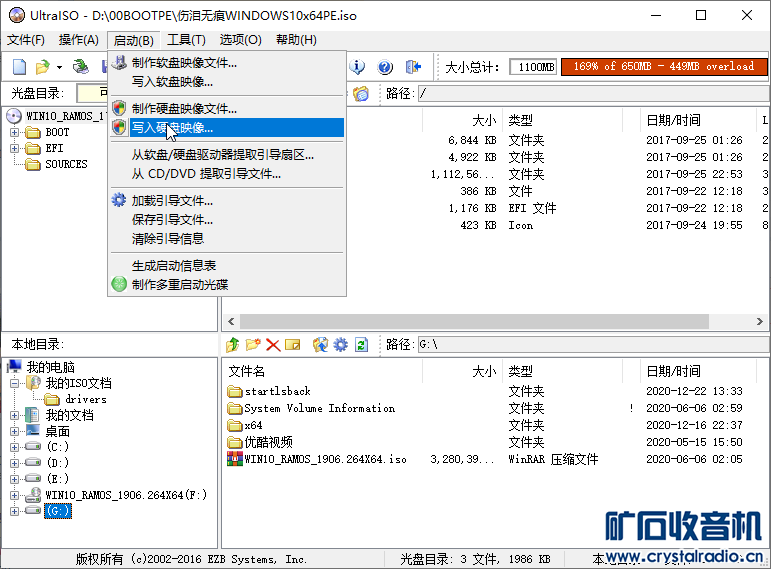Choose 清除引导信息 menu entry

pyautogui.click(x=227, y=239)
